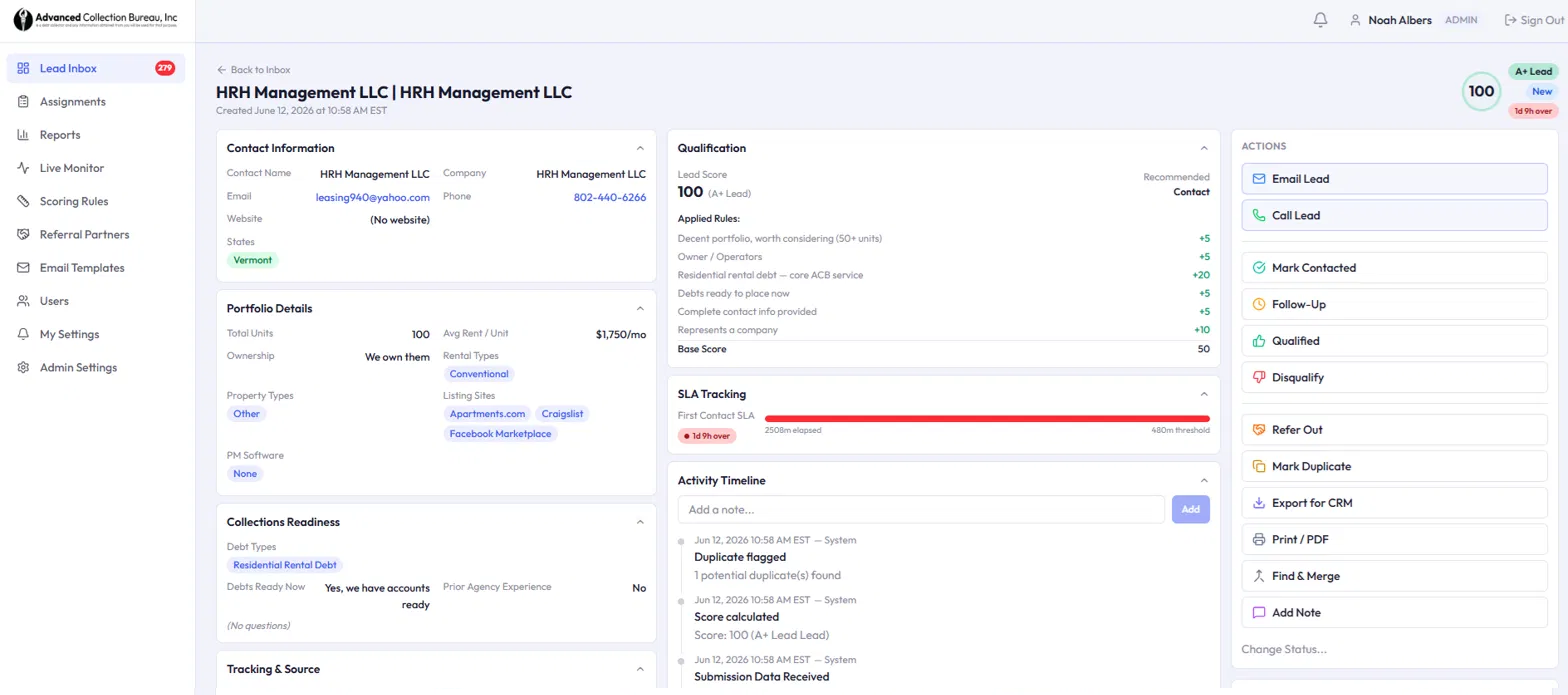Collapse the Qualification panel

point(1204,148)
